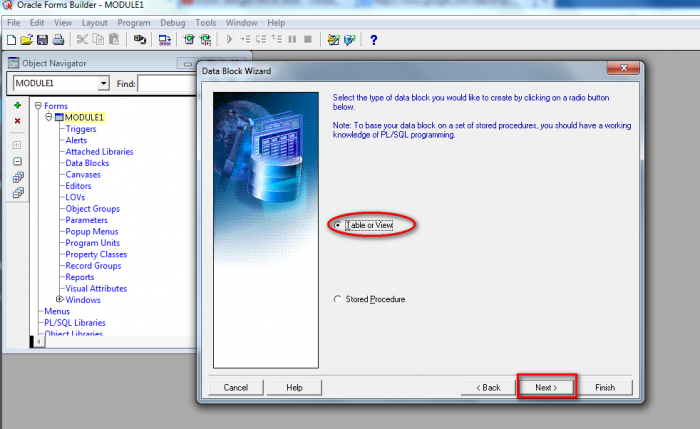
Task: Click the MODULE1 form module icon in tree
Action: pos(59,117)
